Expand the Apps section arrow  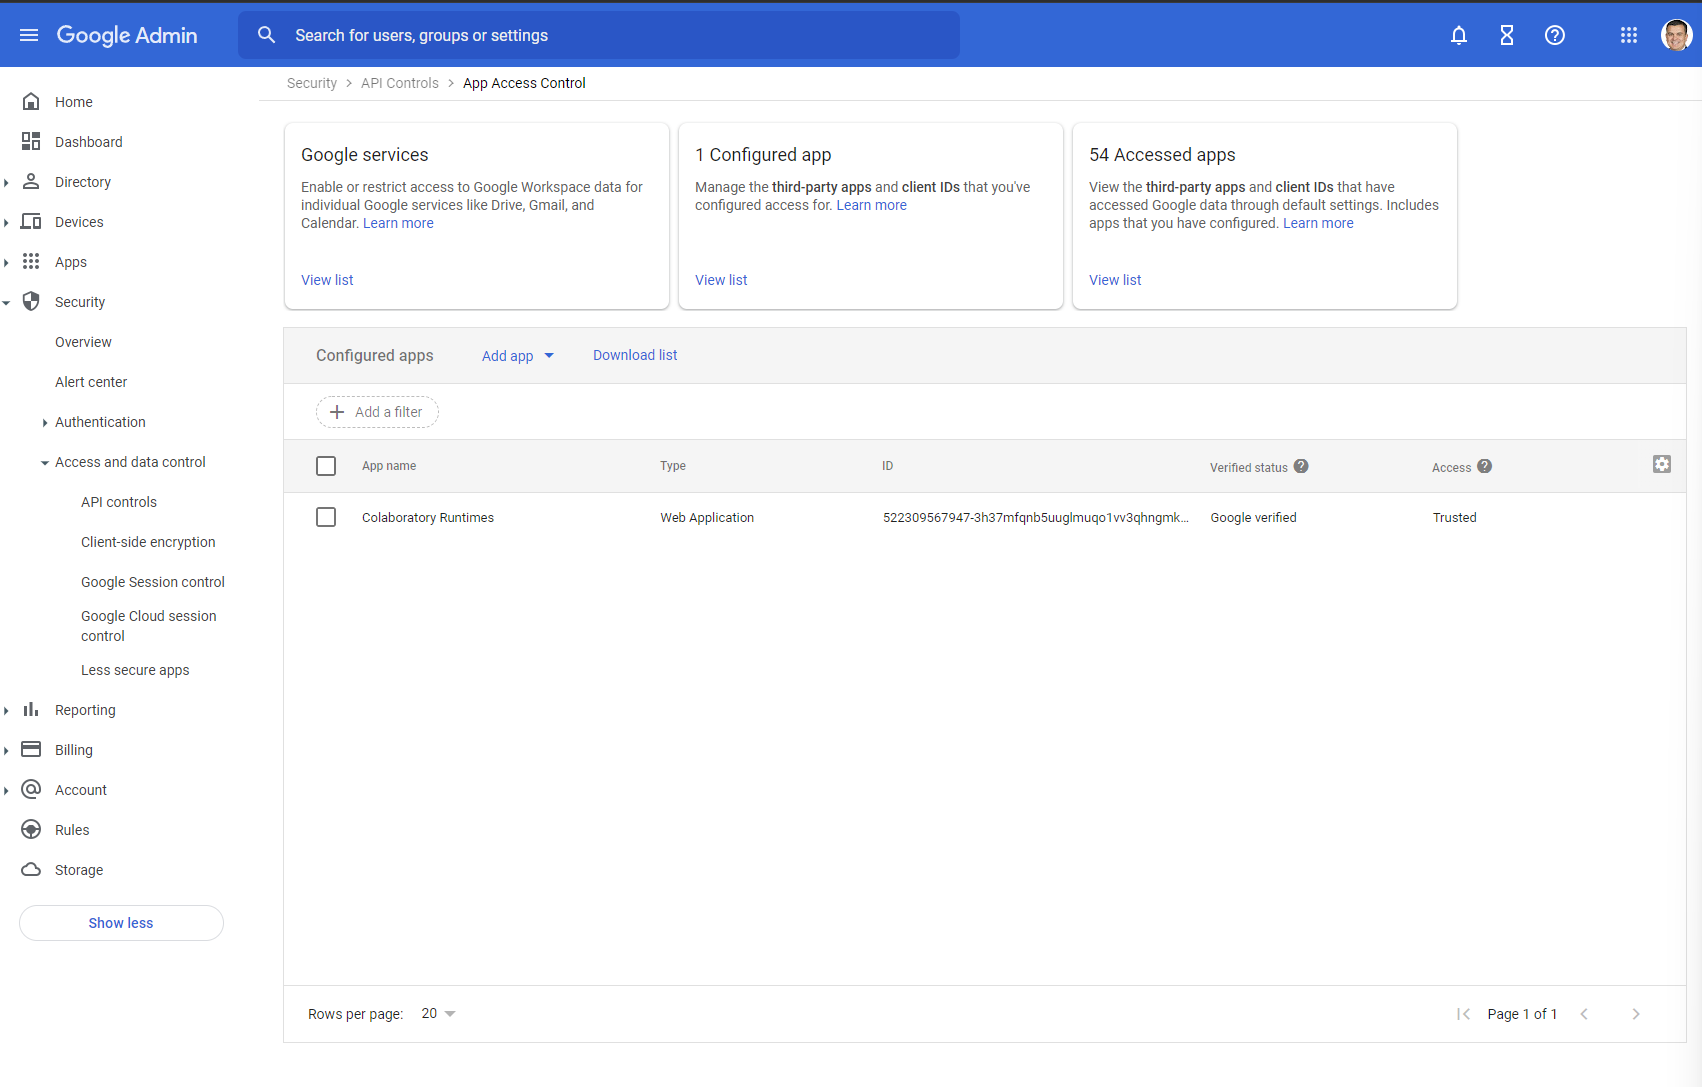[6, 263]
